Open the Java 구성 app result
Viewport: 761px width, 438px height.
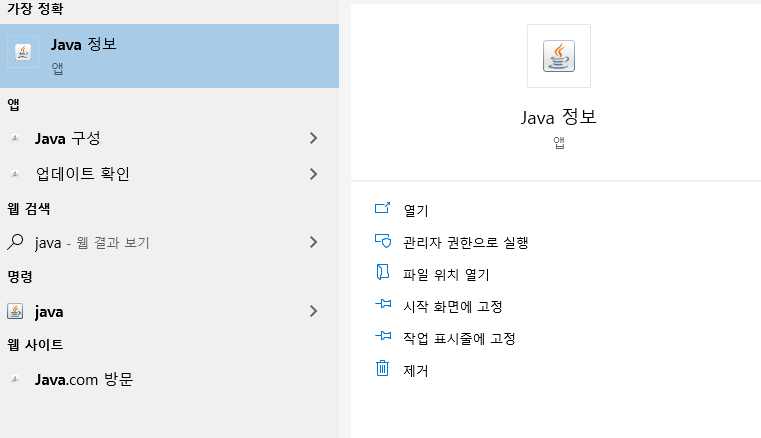coord(169,138)
